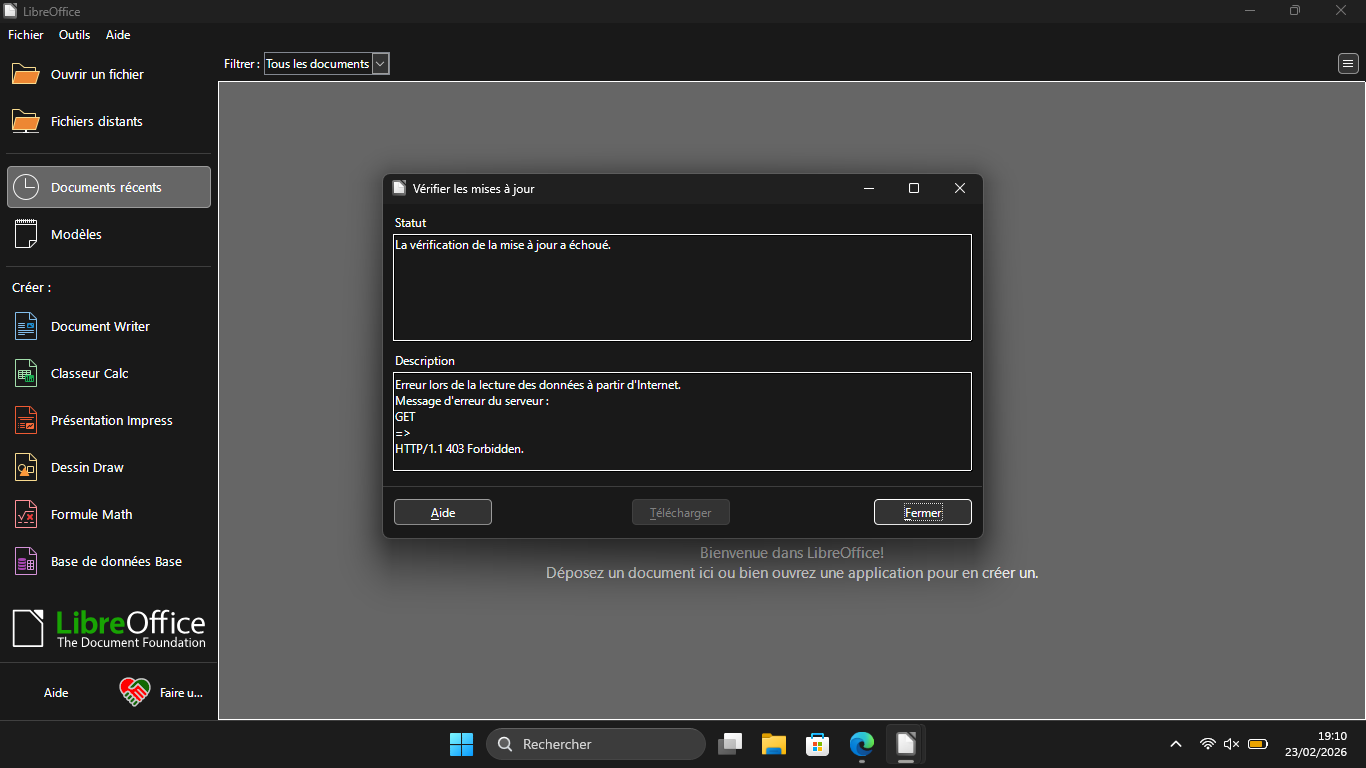Launch the Formule Math editor
1366x768 pixels.
coord(91,514)
